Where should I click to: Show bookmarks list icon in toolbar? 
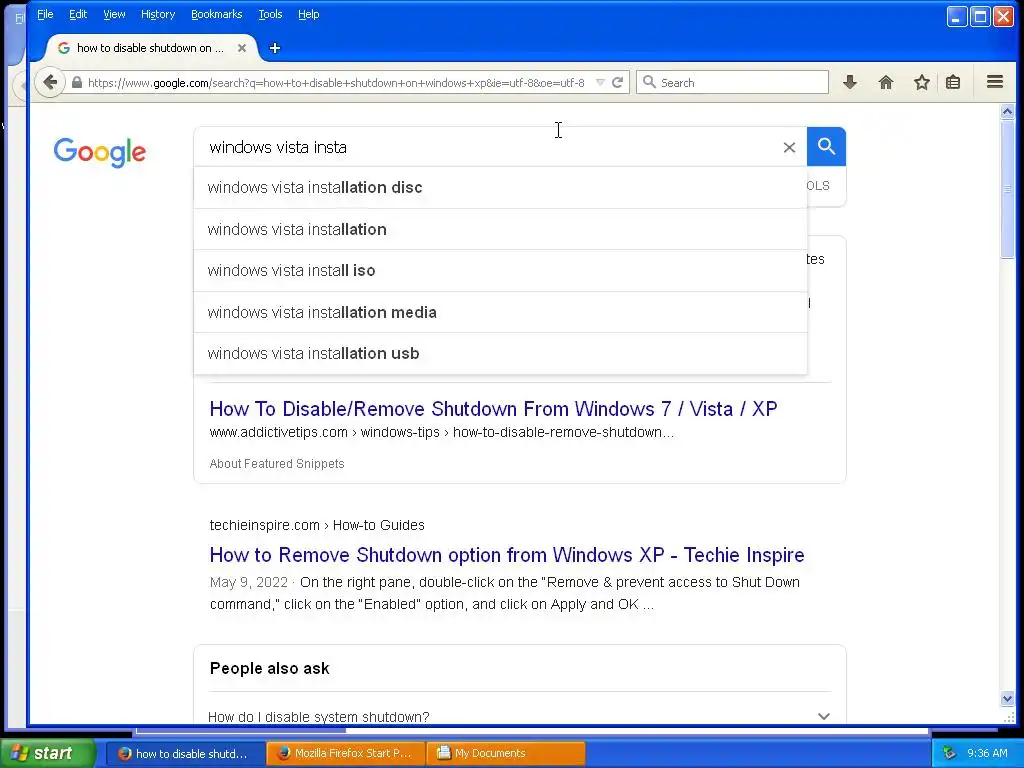pyautogui.click(x=953, y=82)
